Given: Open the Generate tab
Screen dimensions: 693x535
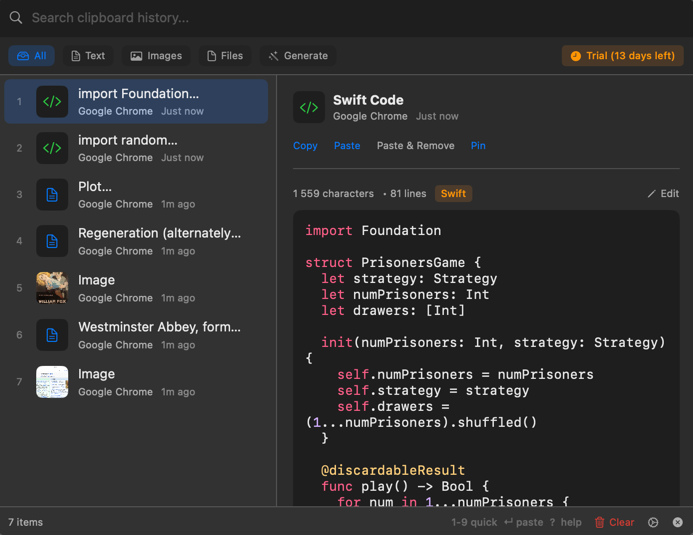Looking at the screenshot, I should pyautogui.click(x=298, y=56).
